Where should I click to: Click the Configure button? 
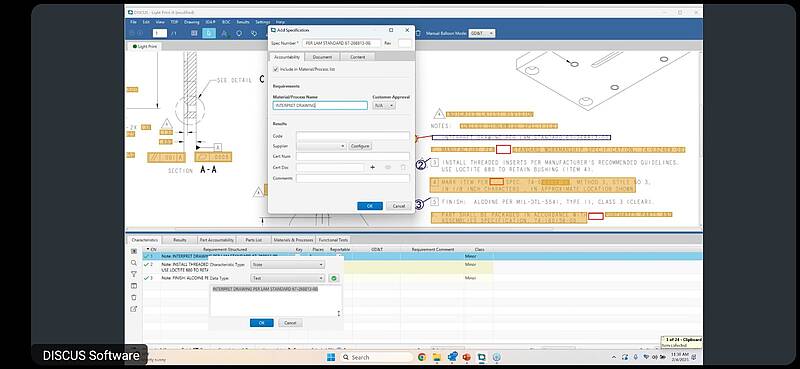click(x=360, y=146)
